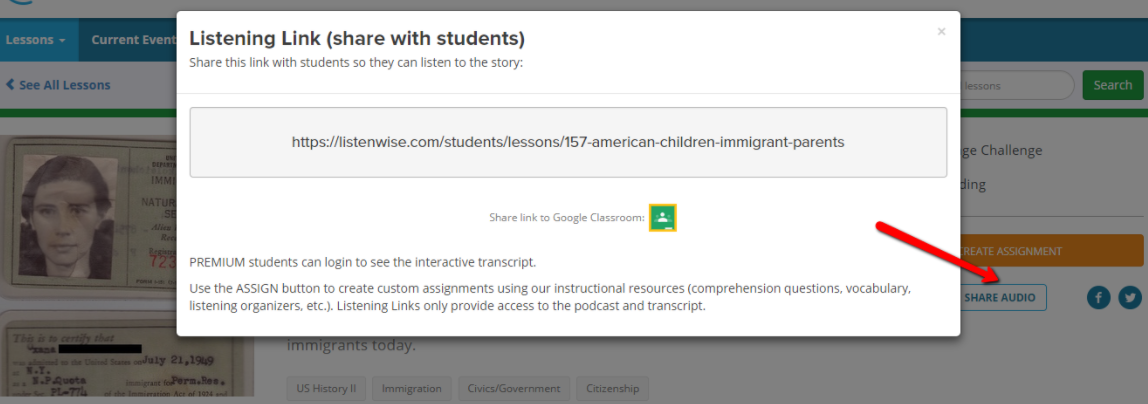Share link to Google Classroom icon

coord(662,217)
